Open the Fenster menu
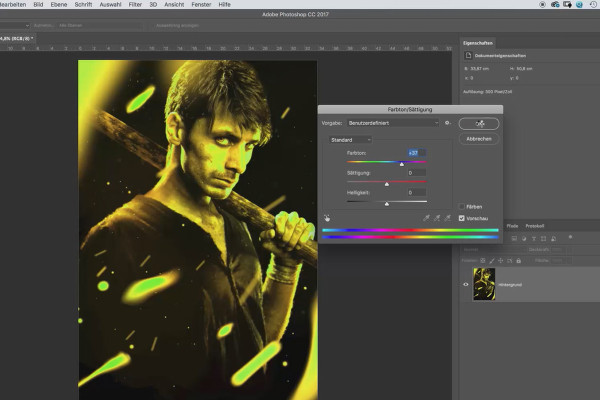Viewport: 600px width, 400px height. point(201,5)
